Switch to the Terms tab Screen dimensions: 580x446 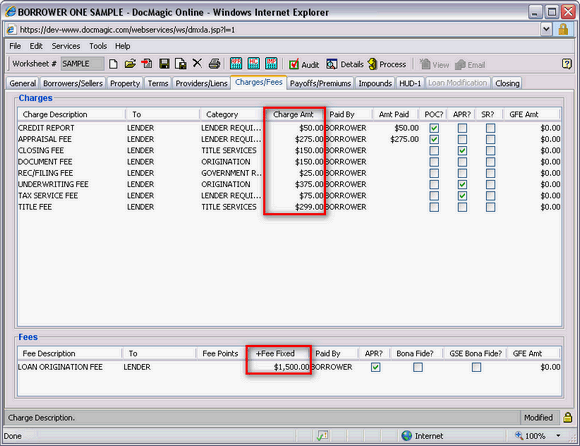pyautogui.click(x=158, y=83)
